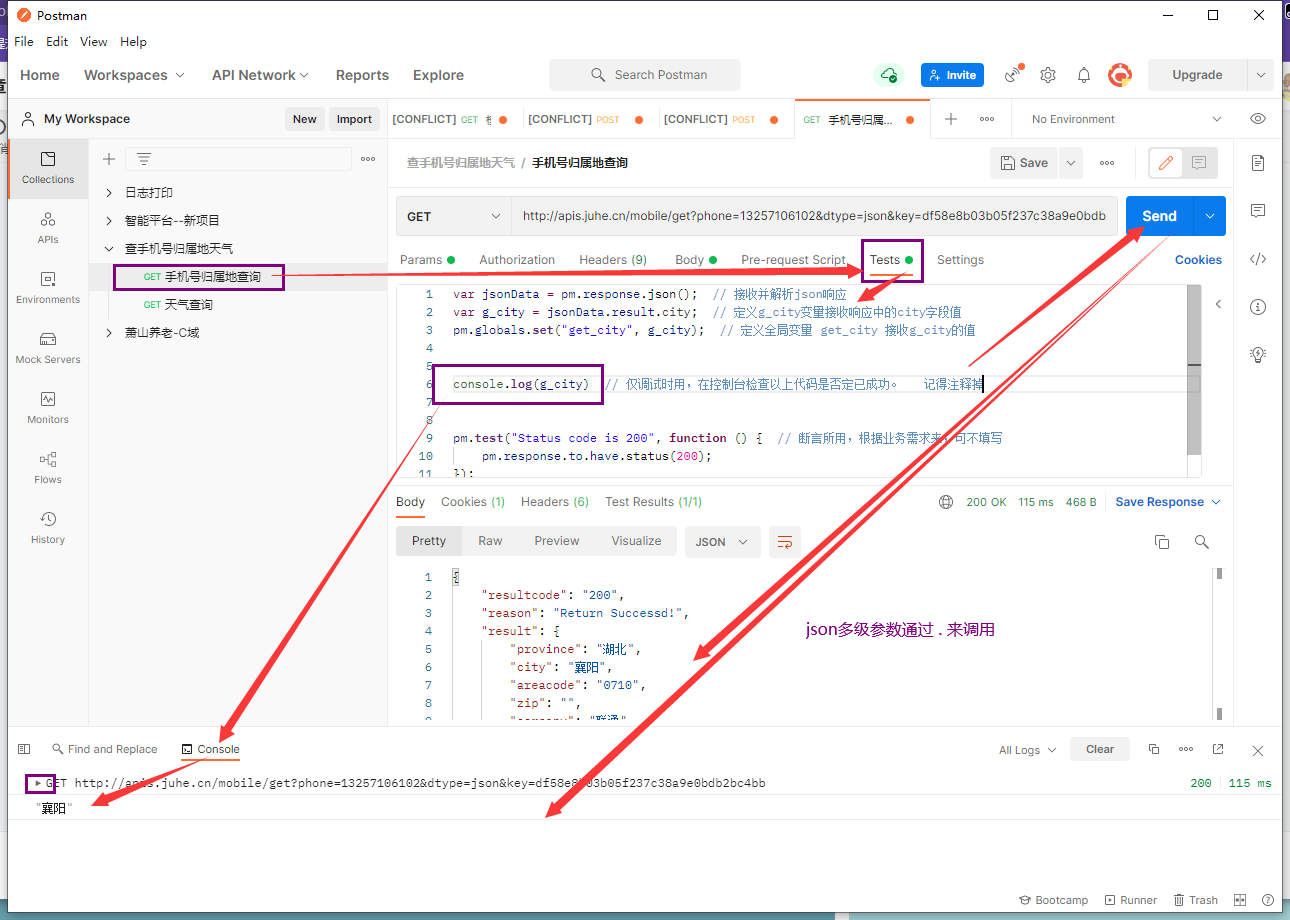
Task: Expand the 智能平台--新项目 collection
Action: point(109,220)
